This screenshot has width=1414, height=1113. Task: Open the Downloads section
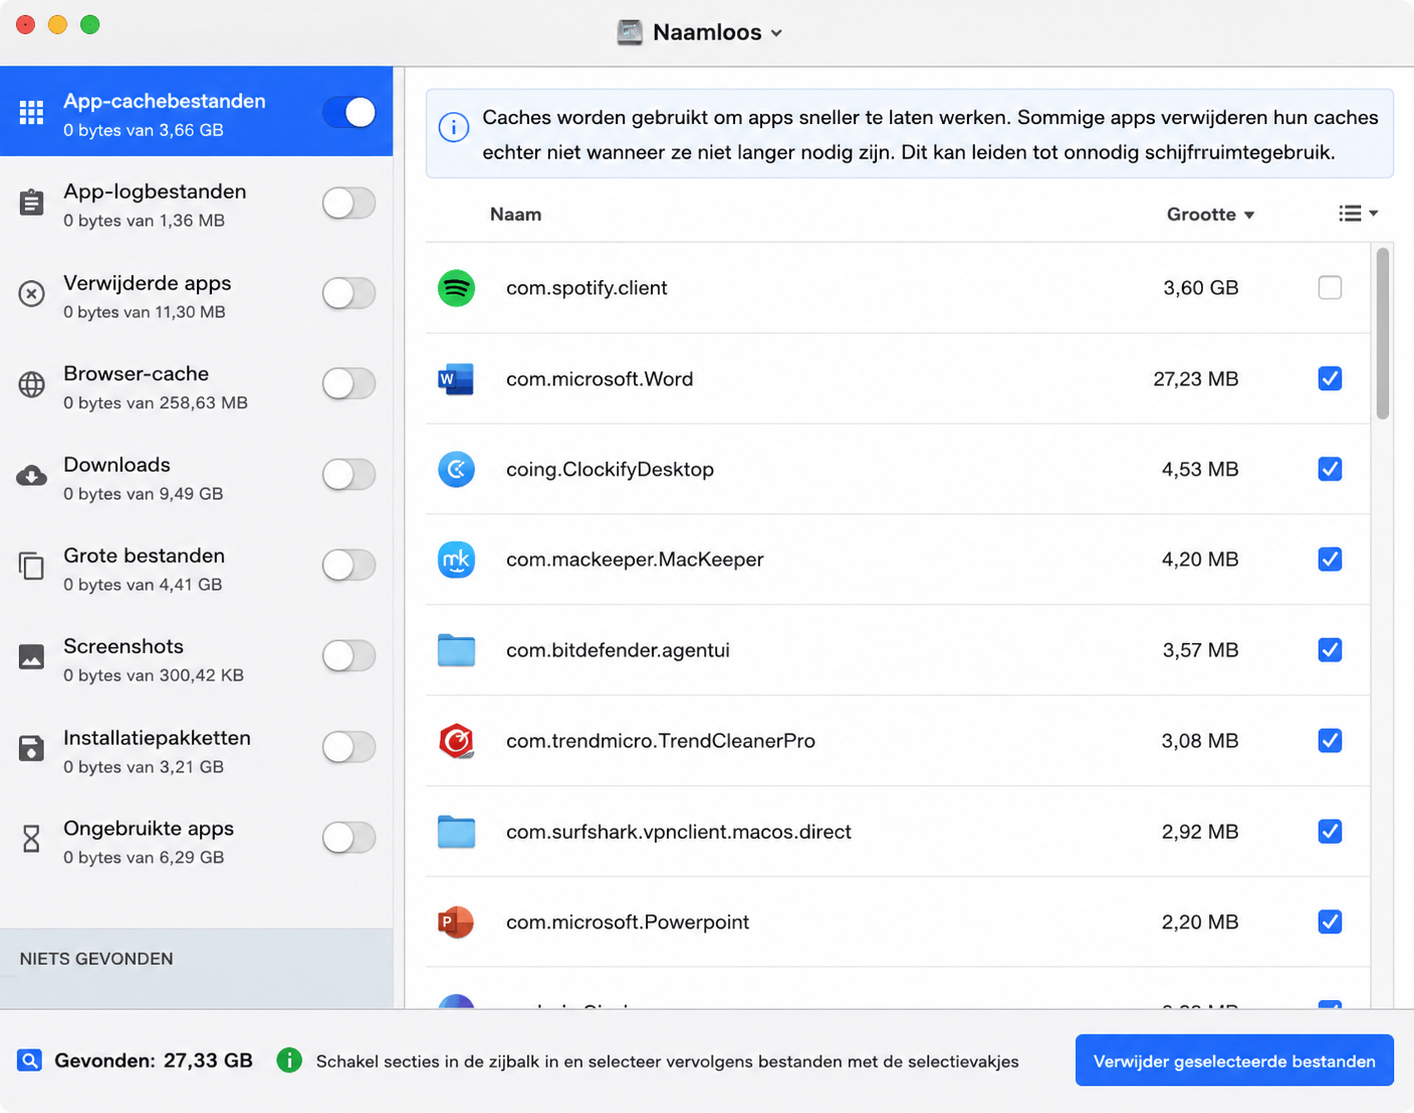[x=196, y=476]
